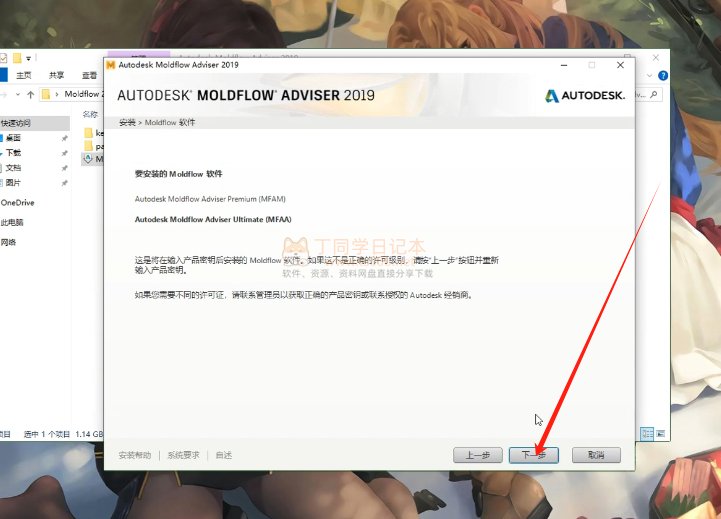This screenshot has height=519, width=721.
Task: Minimize the Moldflow Adviser installer window
Action: coord(564,65)
